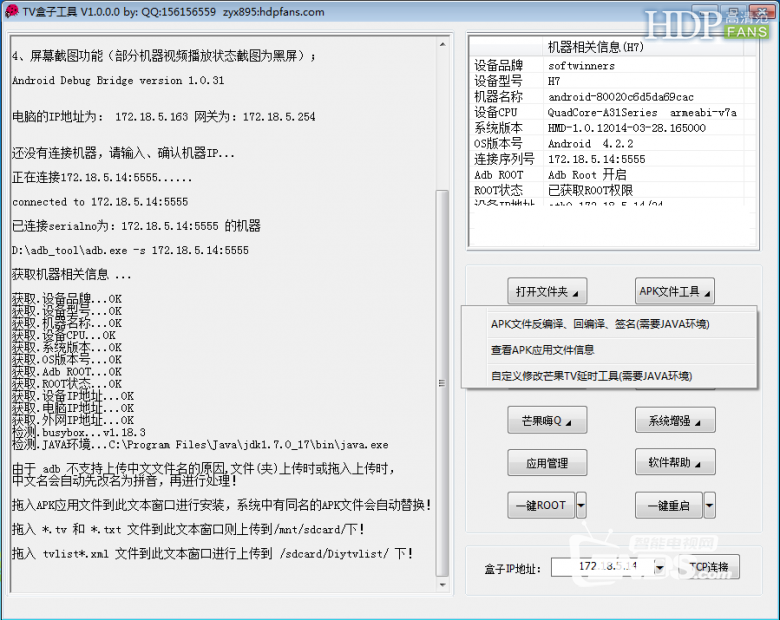Open the 软件帮助 dropdown button
The width and height of the screenshot is (780, 620).
[x=675, y=463]
